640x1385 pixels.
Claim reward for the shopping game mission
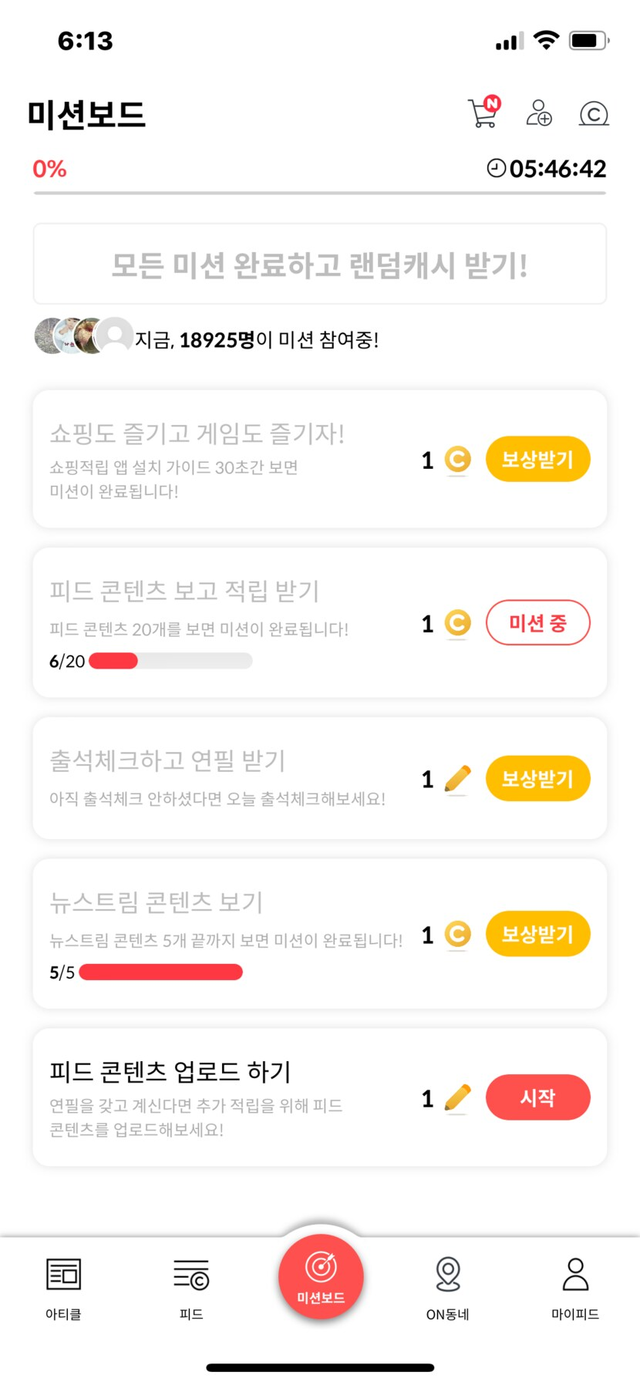(538, 460)
